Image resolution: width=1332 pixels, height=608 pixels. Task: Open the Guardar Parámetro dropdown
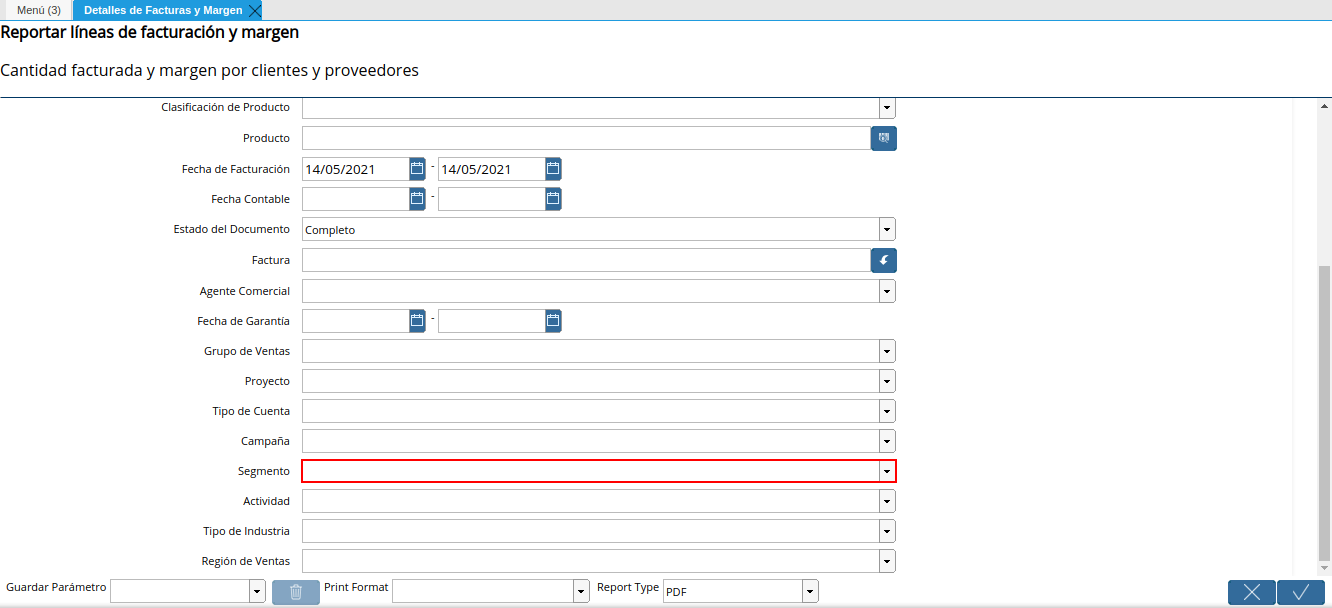(257, 592)
